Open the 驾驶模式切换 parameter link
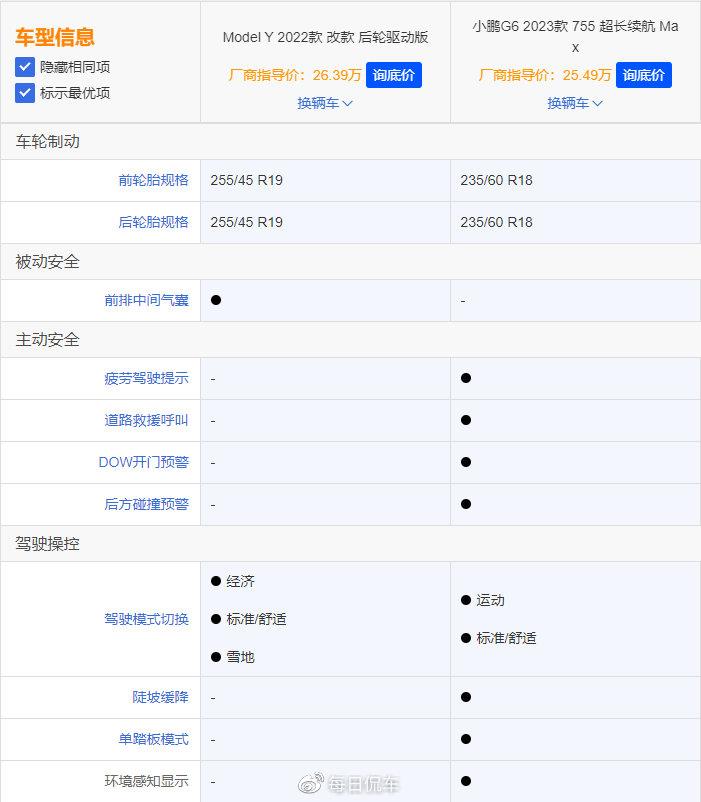The image size is (701, 802). tap(146, 619)
